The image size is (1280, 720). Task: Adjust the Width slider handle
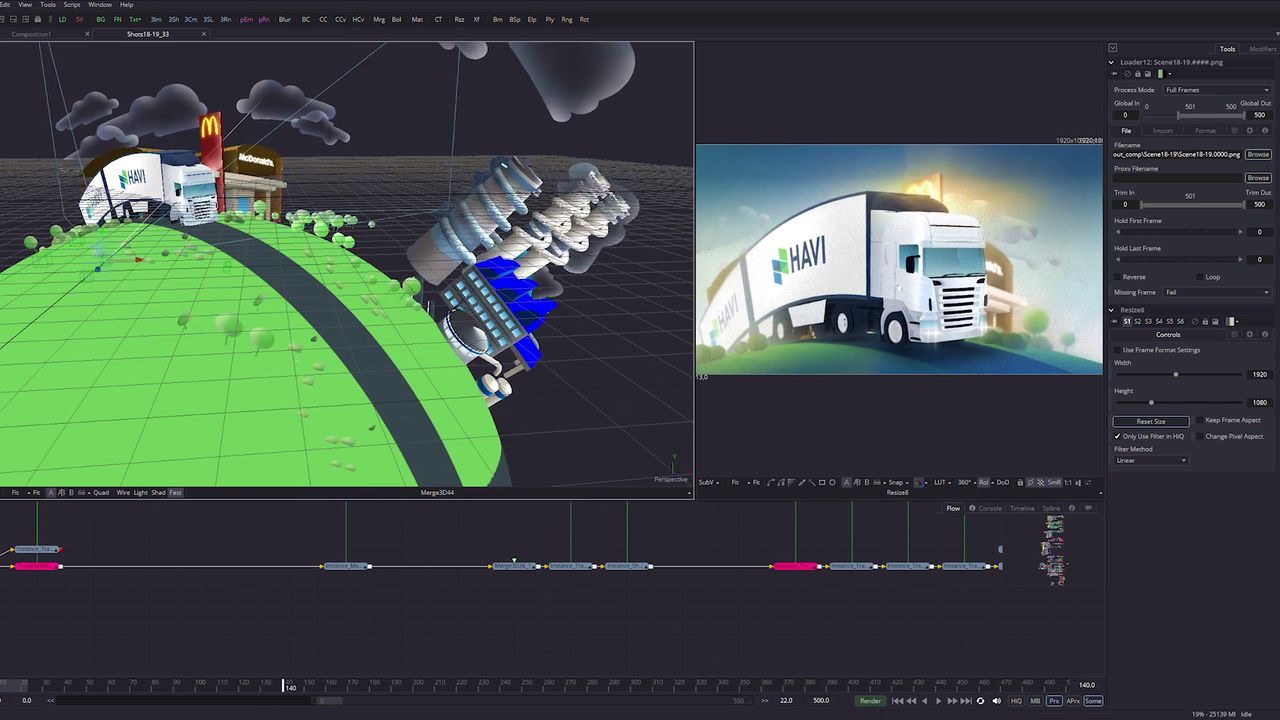click(x=1175, y=374)
